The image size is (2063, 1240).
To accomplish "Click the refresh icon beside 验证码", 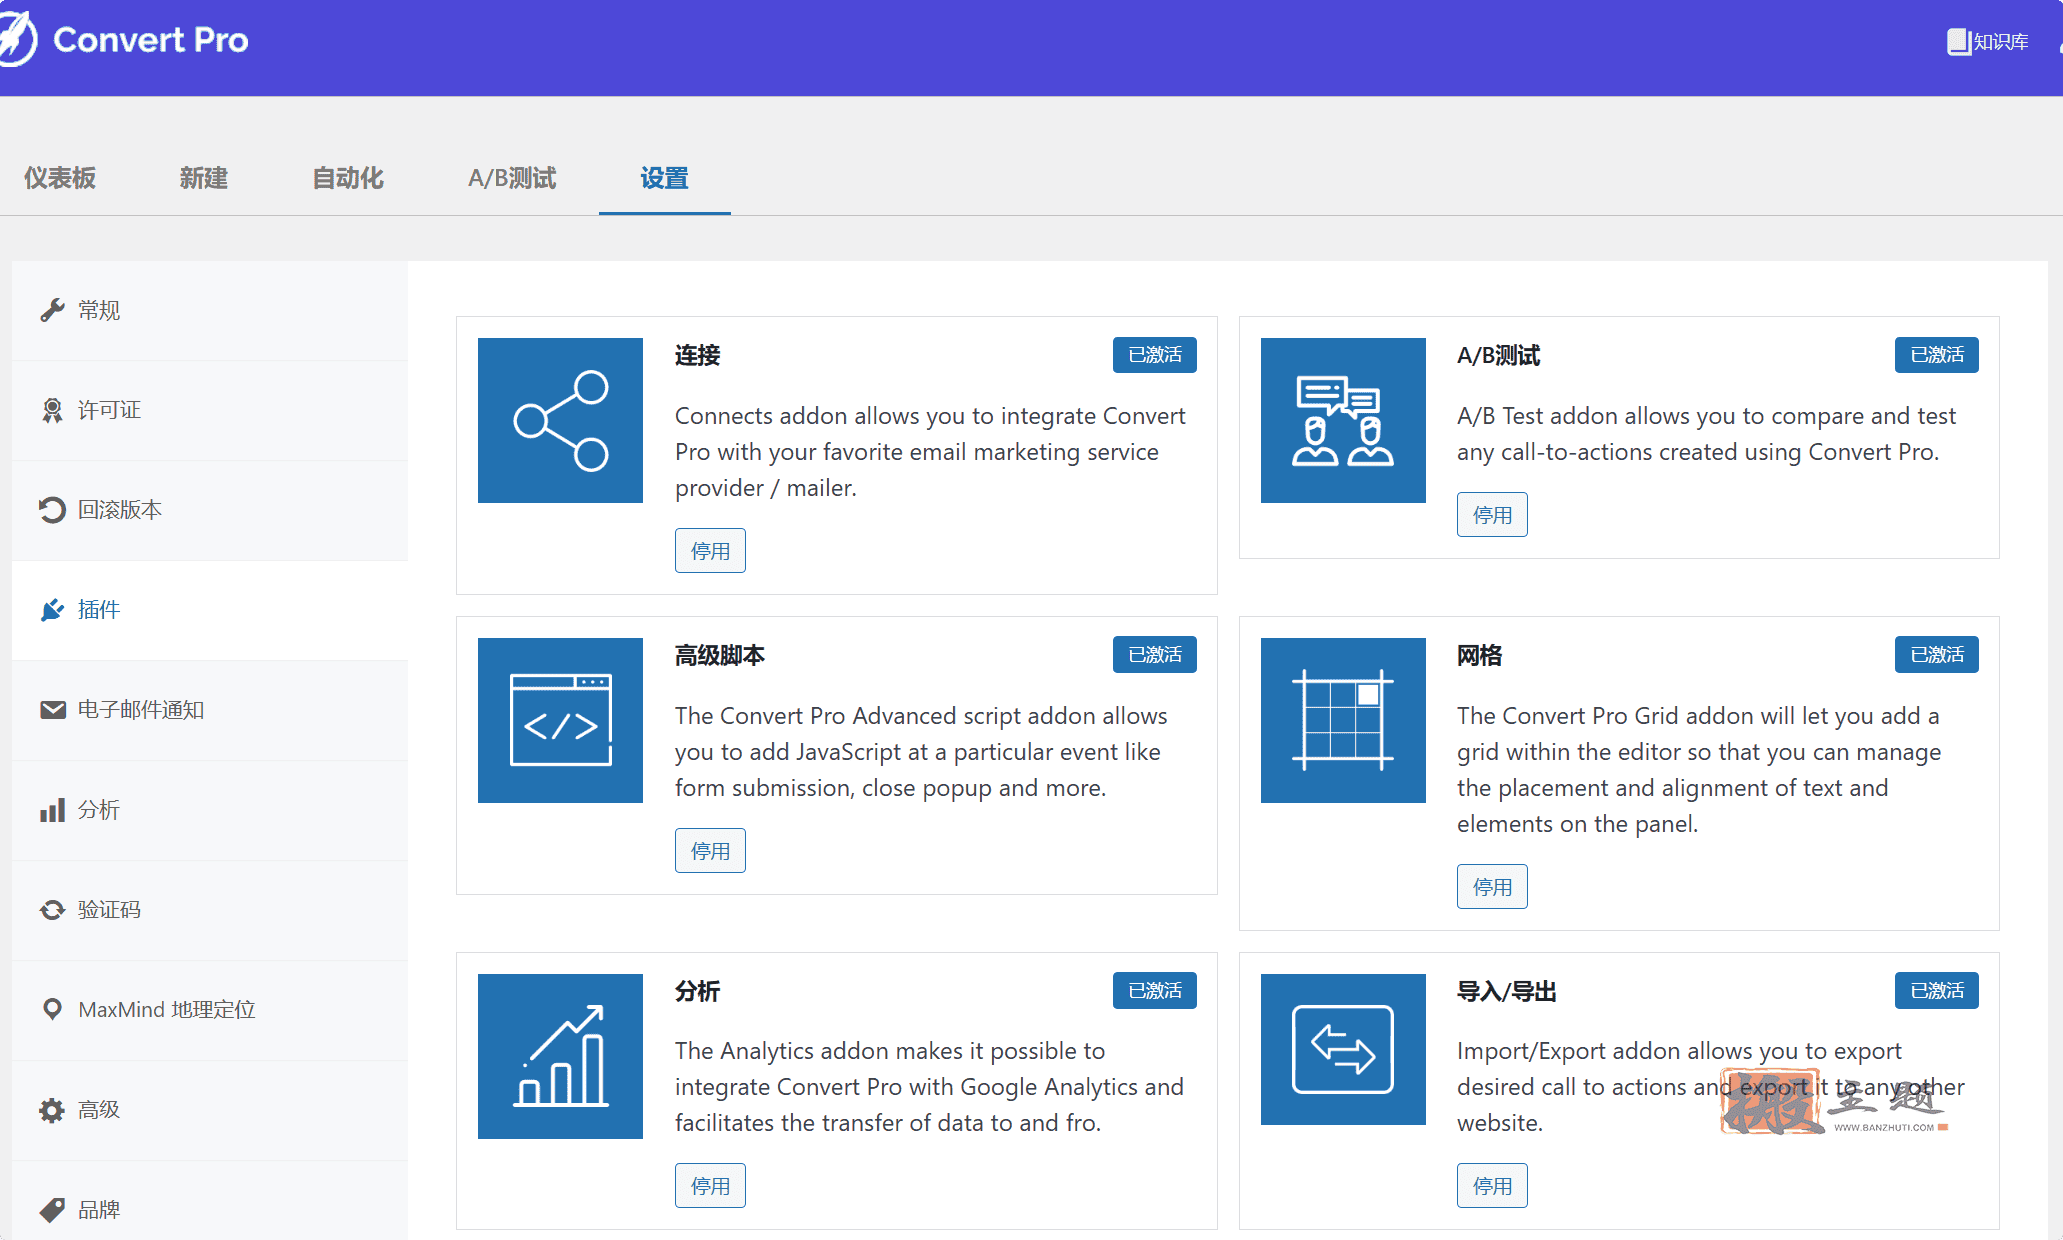I will [52, 910].
